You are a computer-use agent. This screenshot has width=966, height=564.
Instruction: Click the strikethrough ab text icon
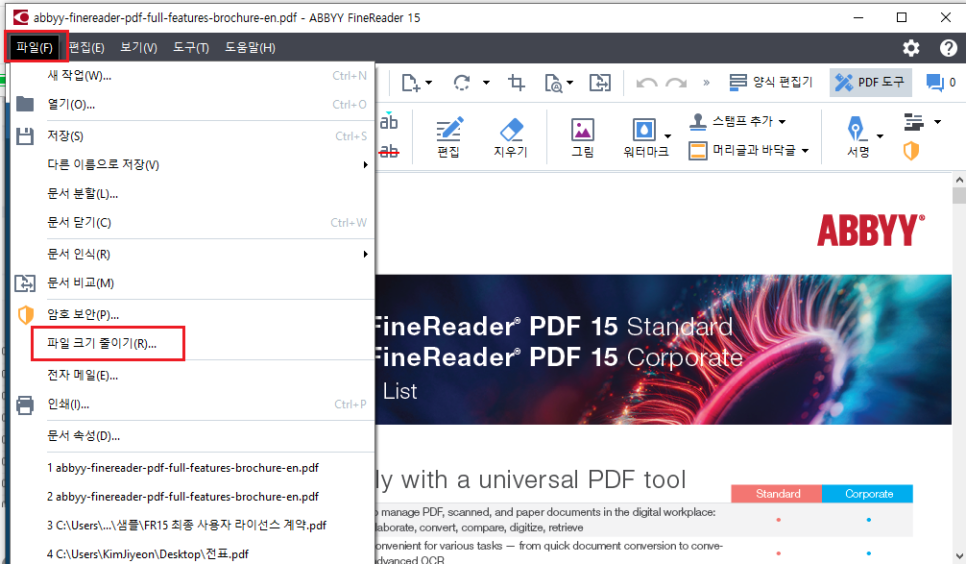click(389, 150)
